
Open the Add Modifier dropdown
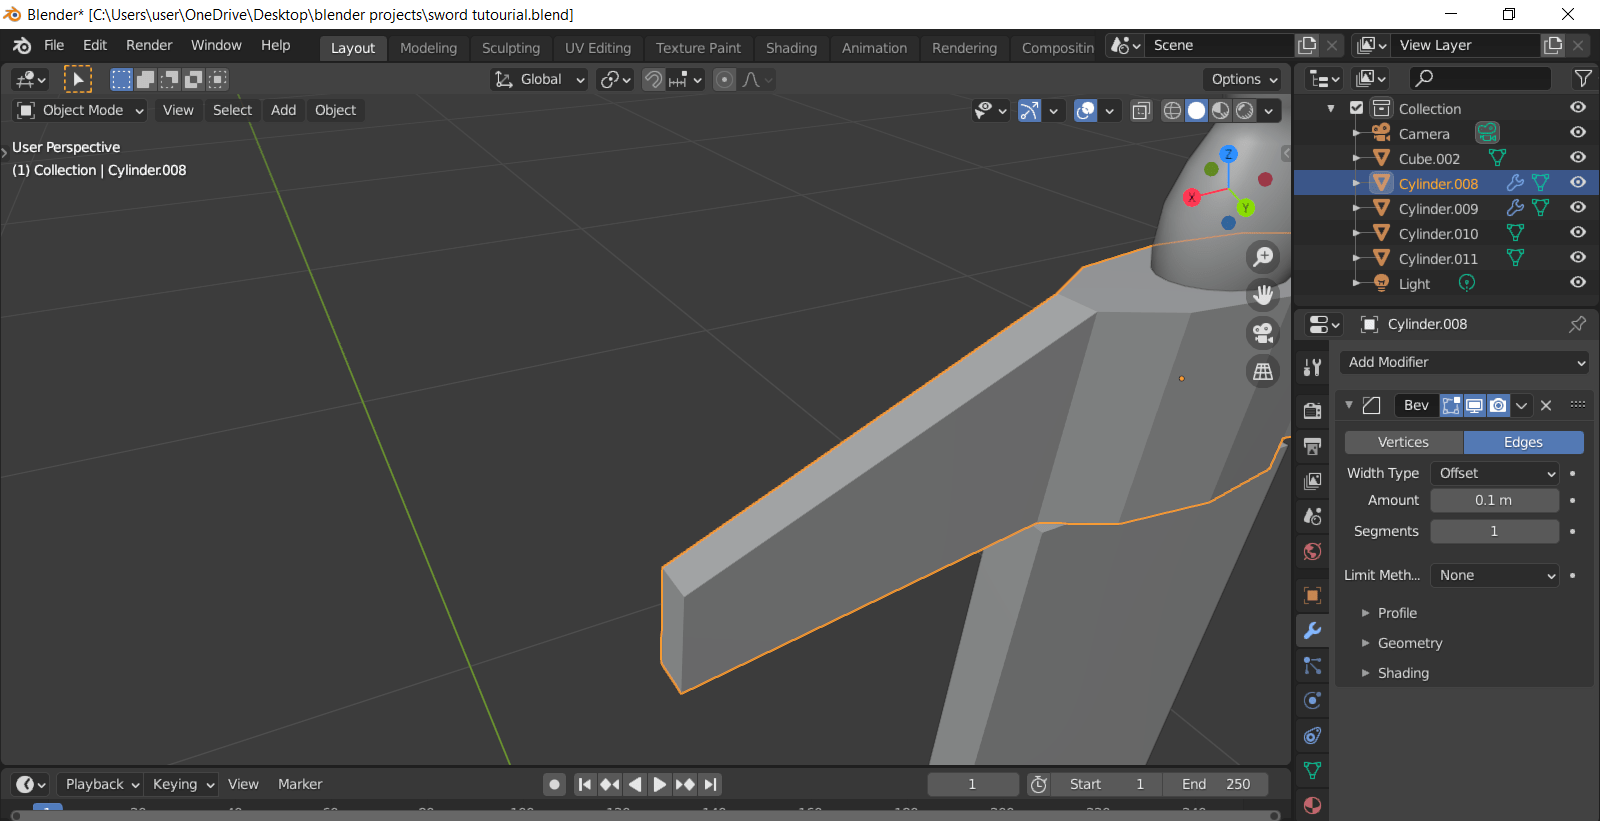[1464, 362]
